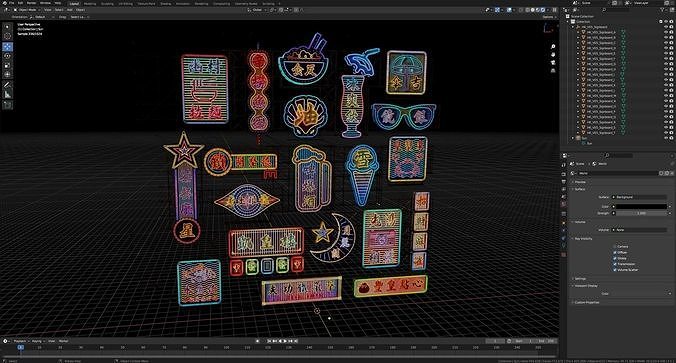The width and height of the screenshot is (676, 363).
Task: Uncheck Glossy ray visibility
Action: [615, 258]
